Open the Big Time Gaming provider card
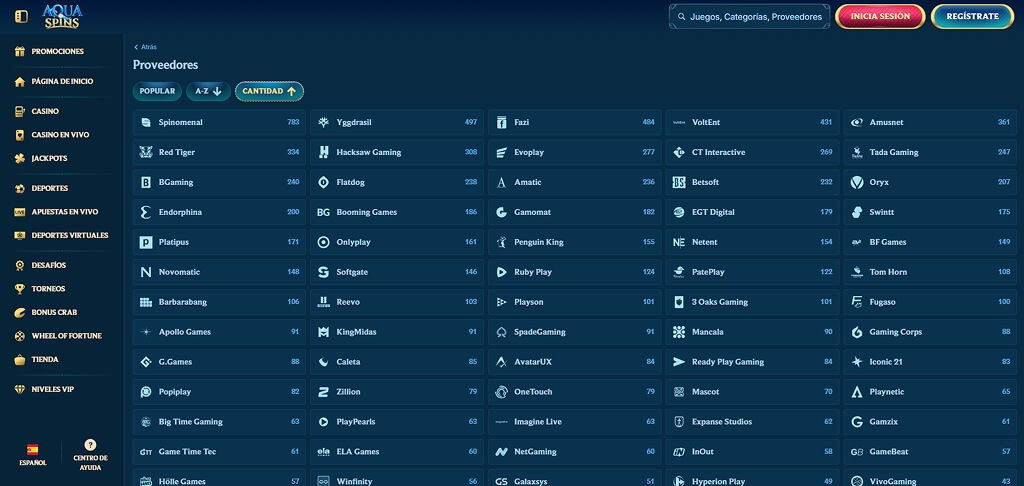 point(219,423)
